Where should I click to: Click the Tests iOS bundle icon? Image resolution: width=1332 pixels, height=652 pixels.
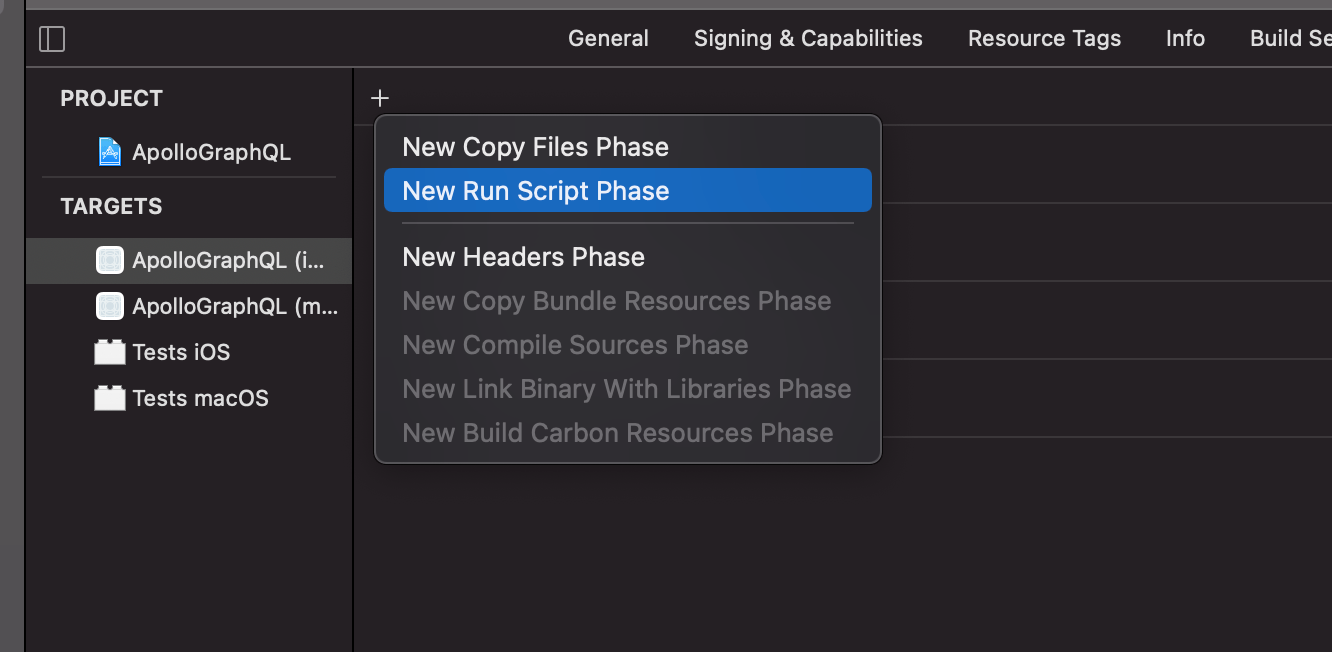109,352
